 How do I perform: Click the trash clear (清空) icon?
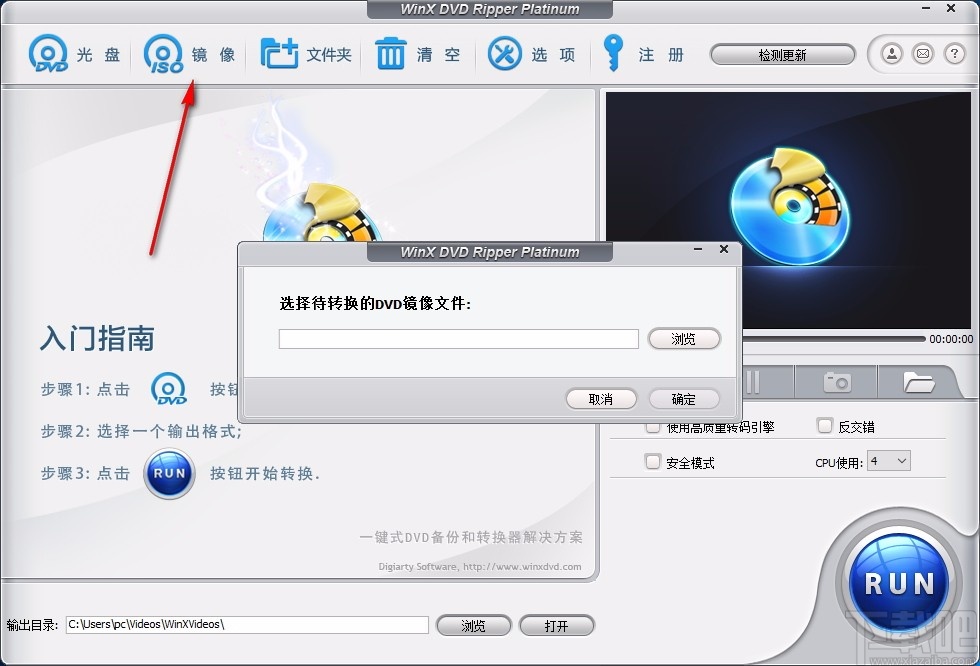click(390, 52)
